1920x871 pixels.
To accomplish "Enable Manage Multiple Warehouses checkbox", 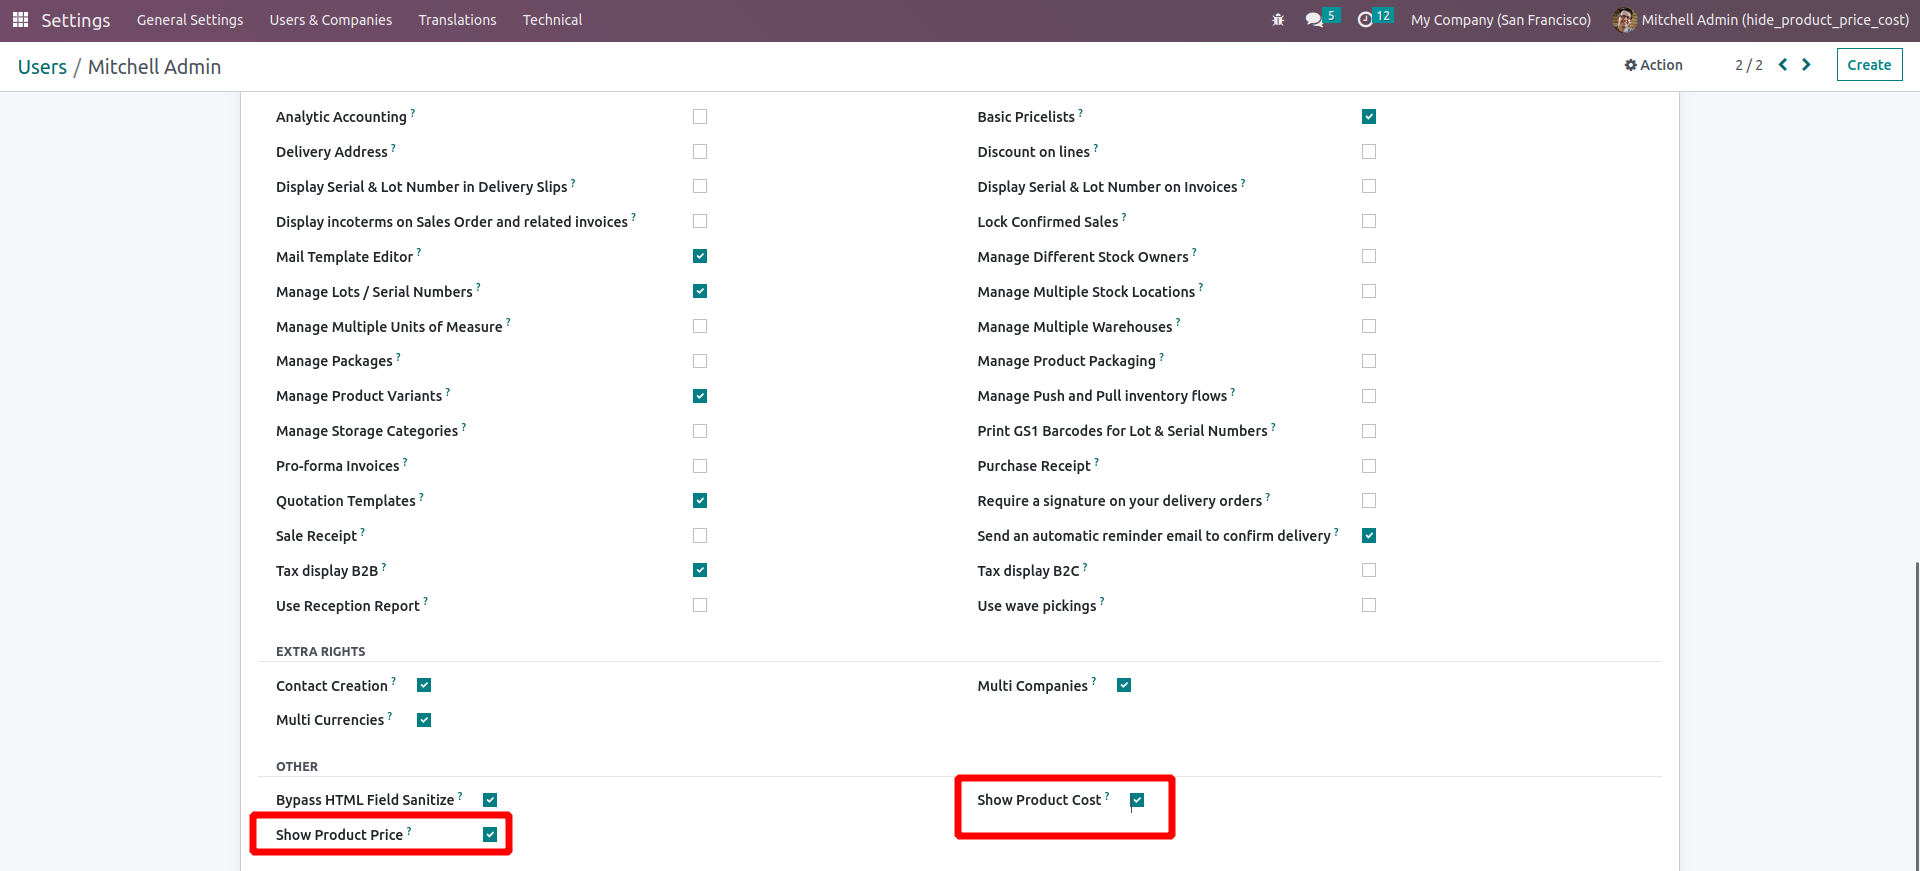I will [x=1369, y=326].
